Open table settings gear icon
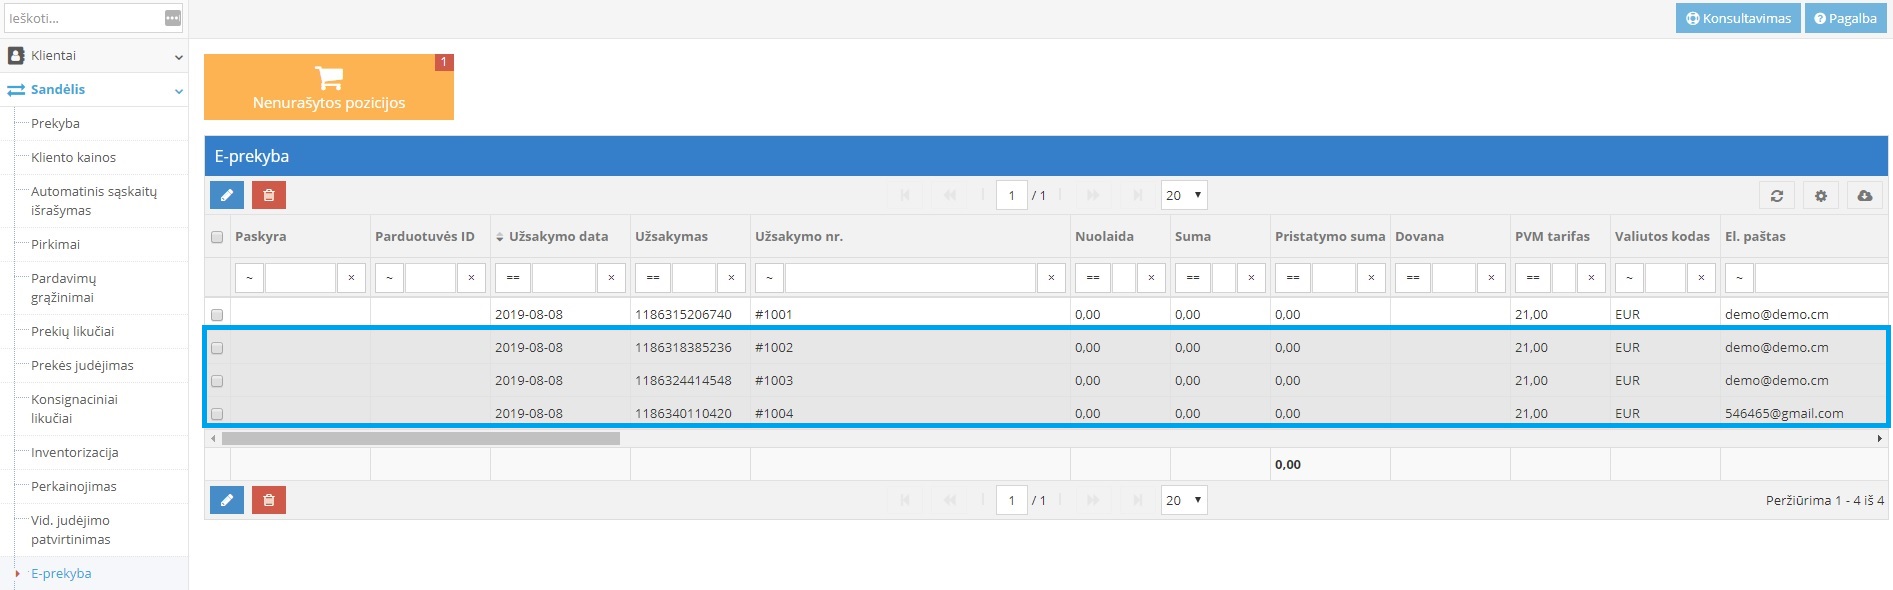Image resolution: width=1893 pixels, height=590 pixels. point(1820,196)
